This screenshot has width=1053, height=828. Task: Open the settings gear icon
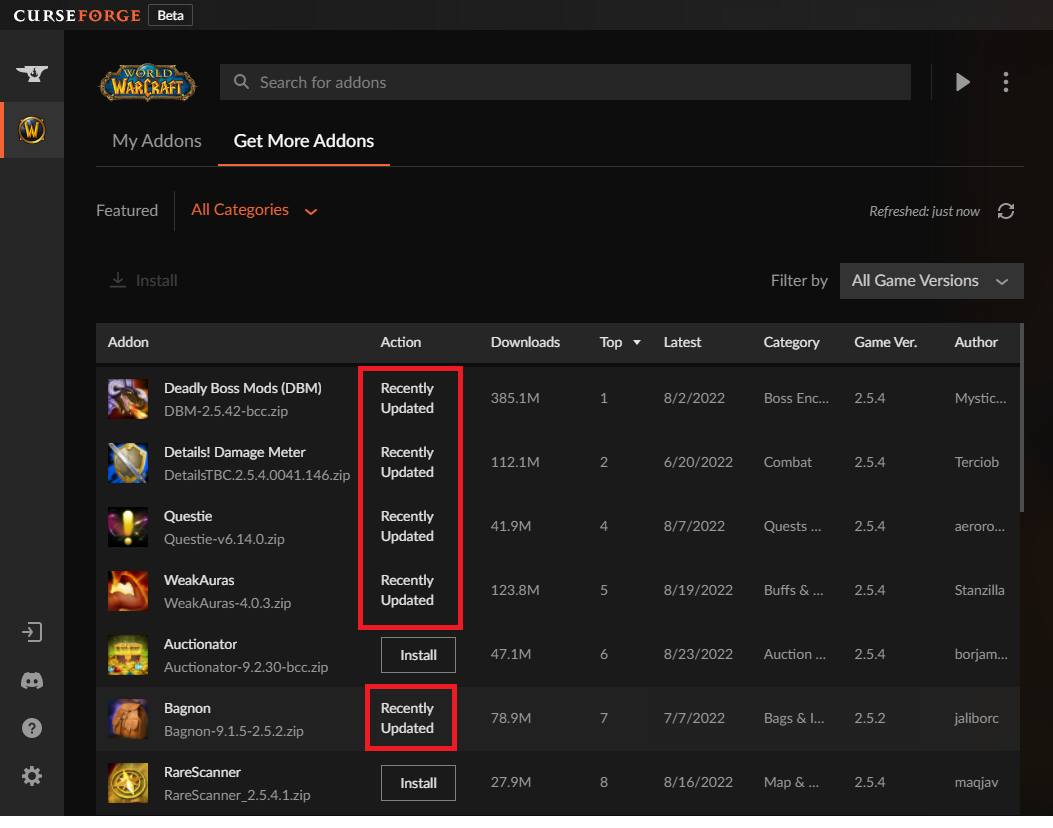32,776
